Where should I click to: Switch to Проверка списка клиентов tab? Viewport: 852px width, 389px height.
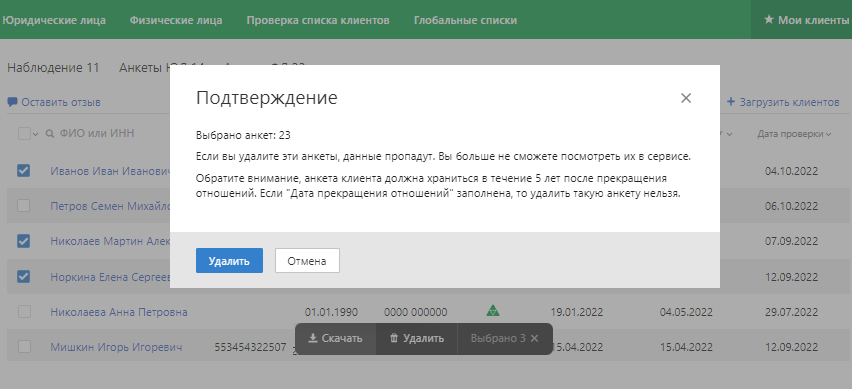(x=318, y=20)
